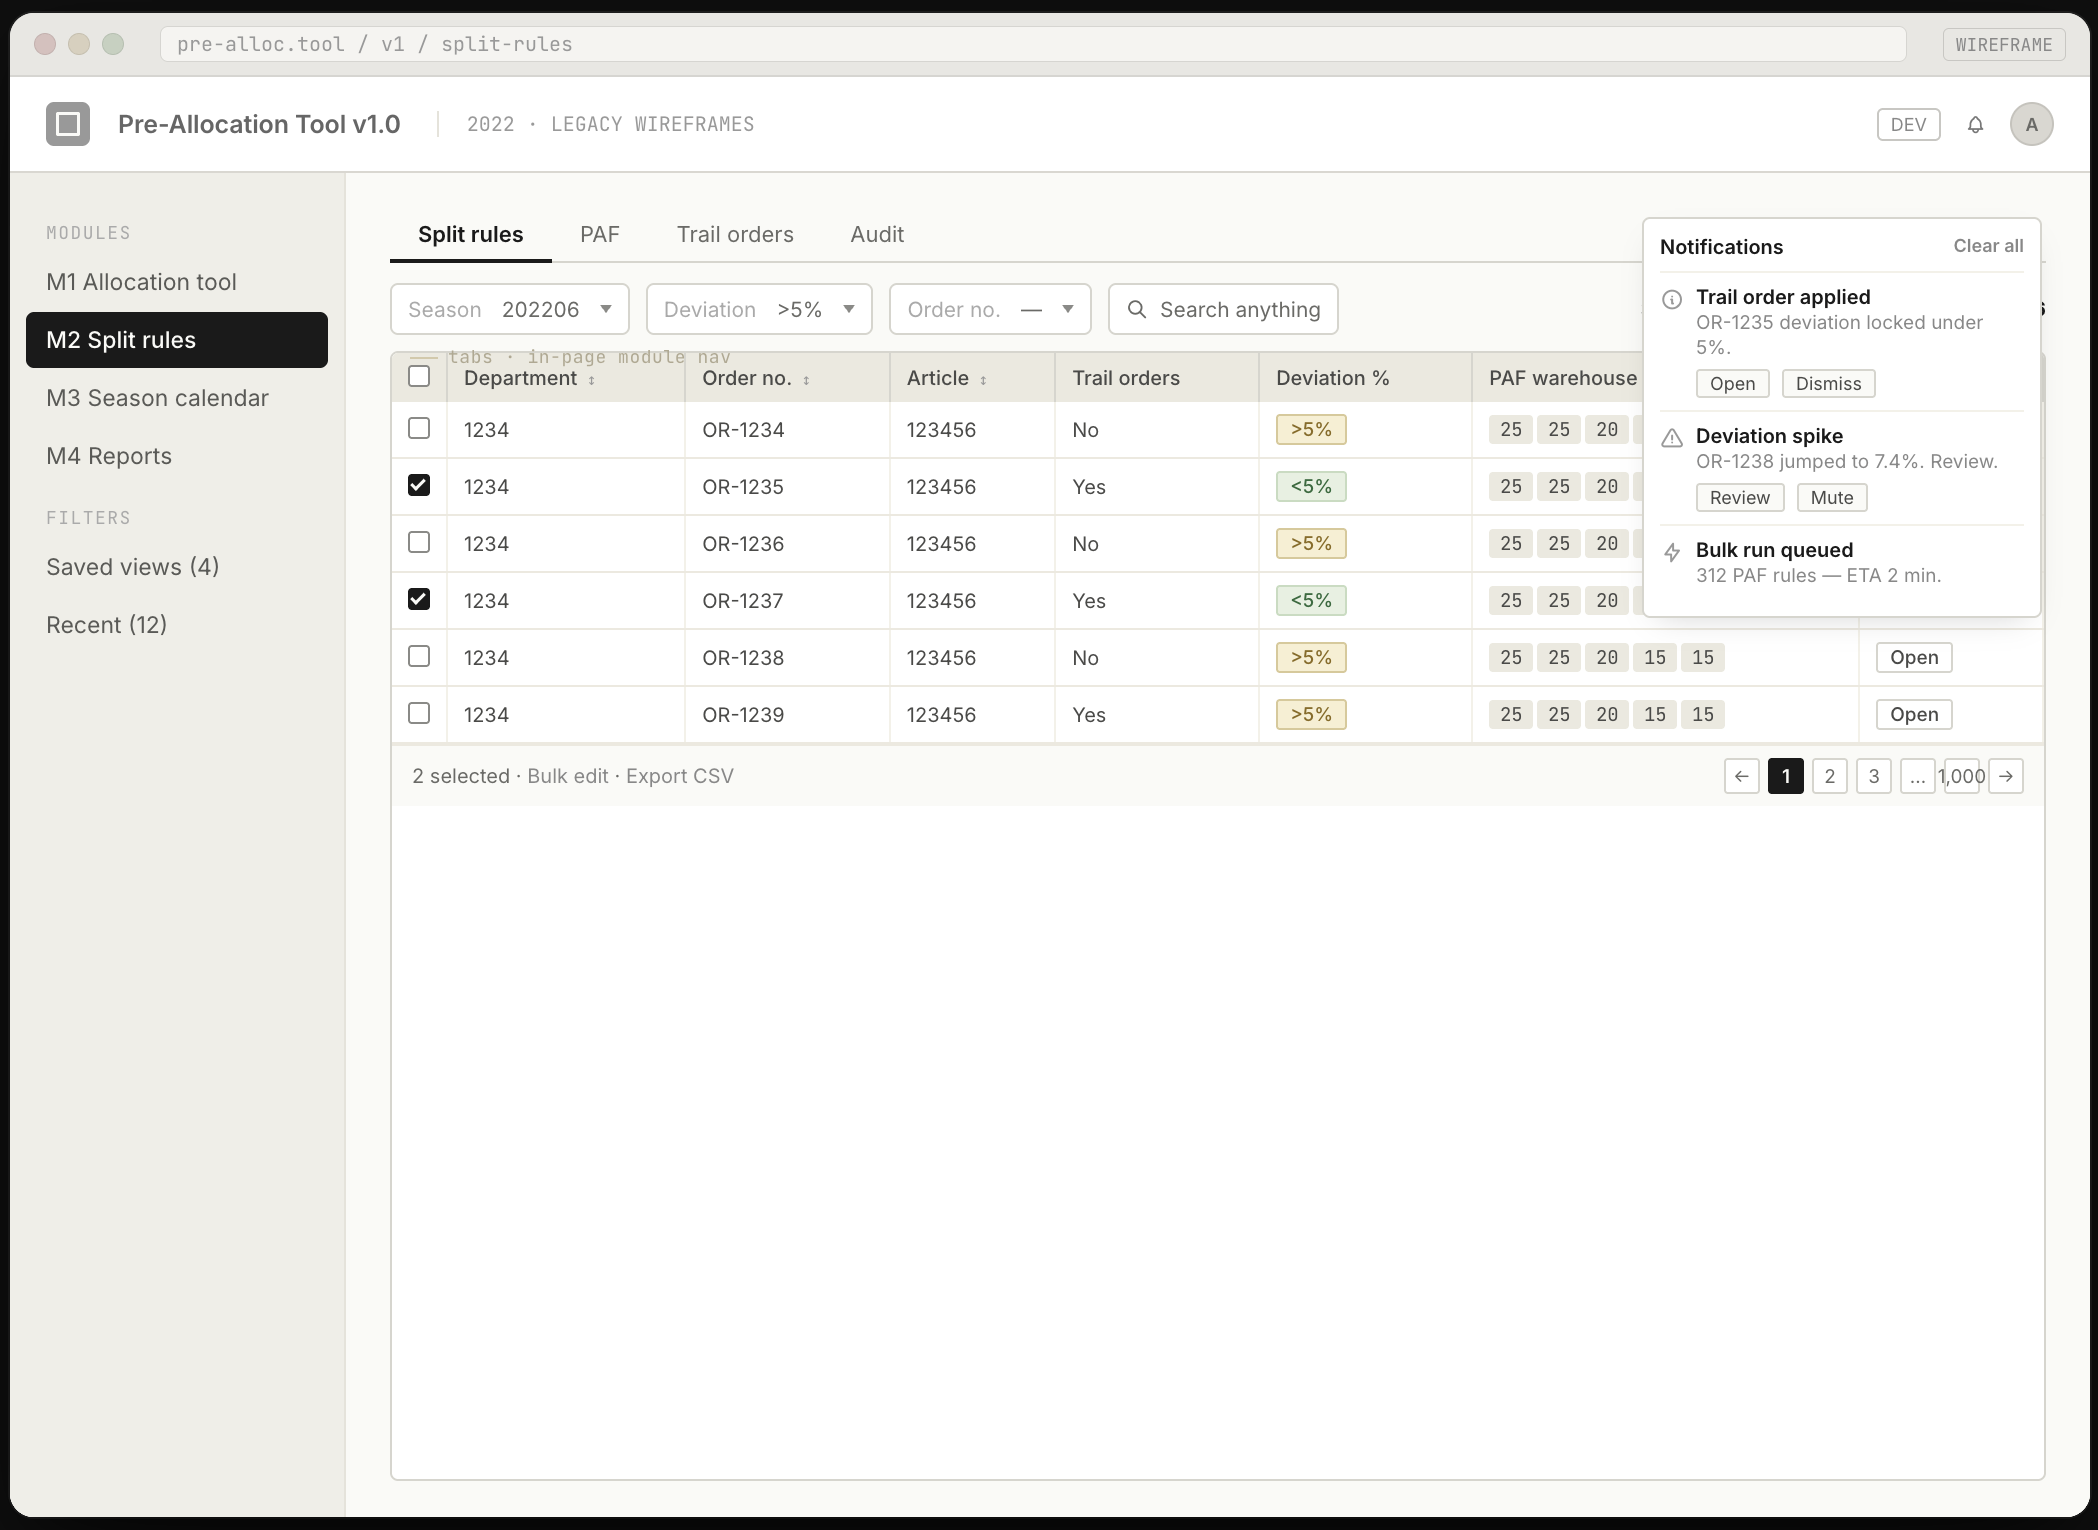Click the search magnifier icon
This screenshot has width=2098, height=1530.
[1137, 310]
